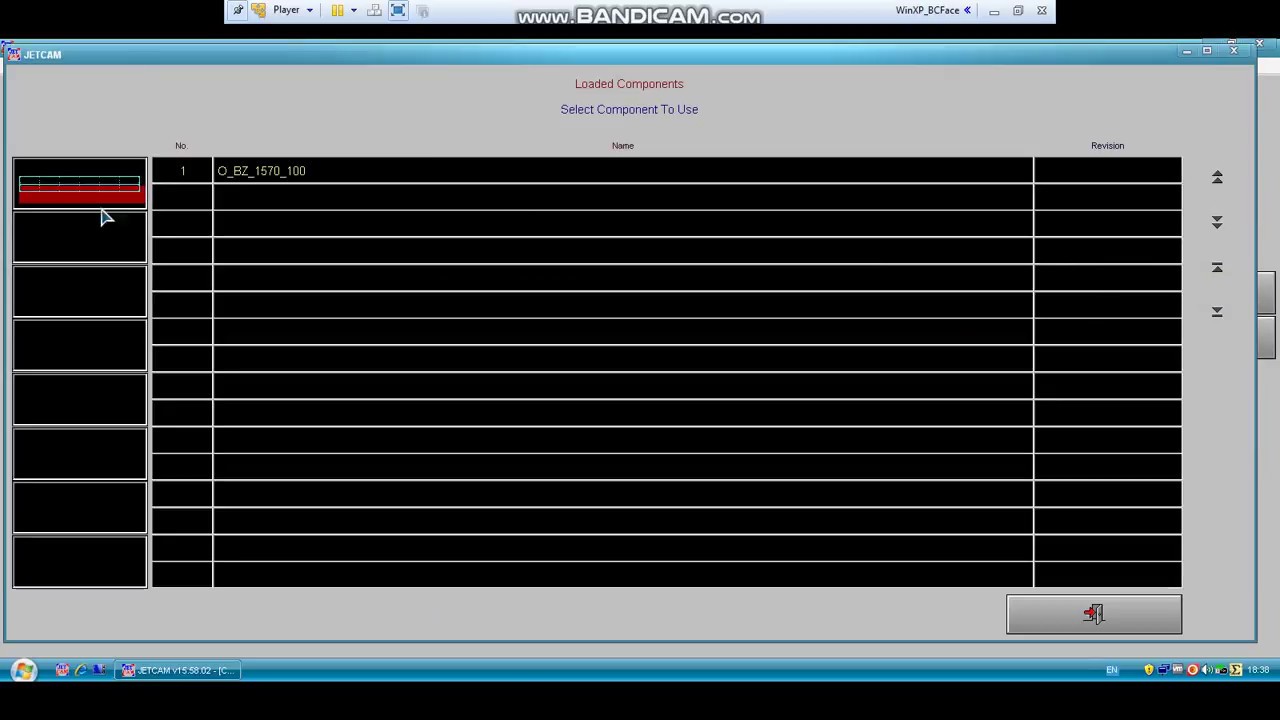Click the send Ctrl+Alt+Del icon
Image resolution: width=1280 pixels, height=720 pixels.
point(374,10)
